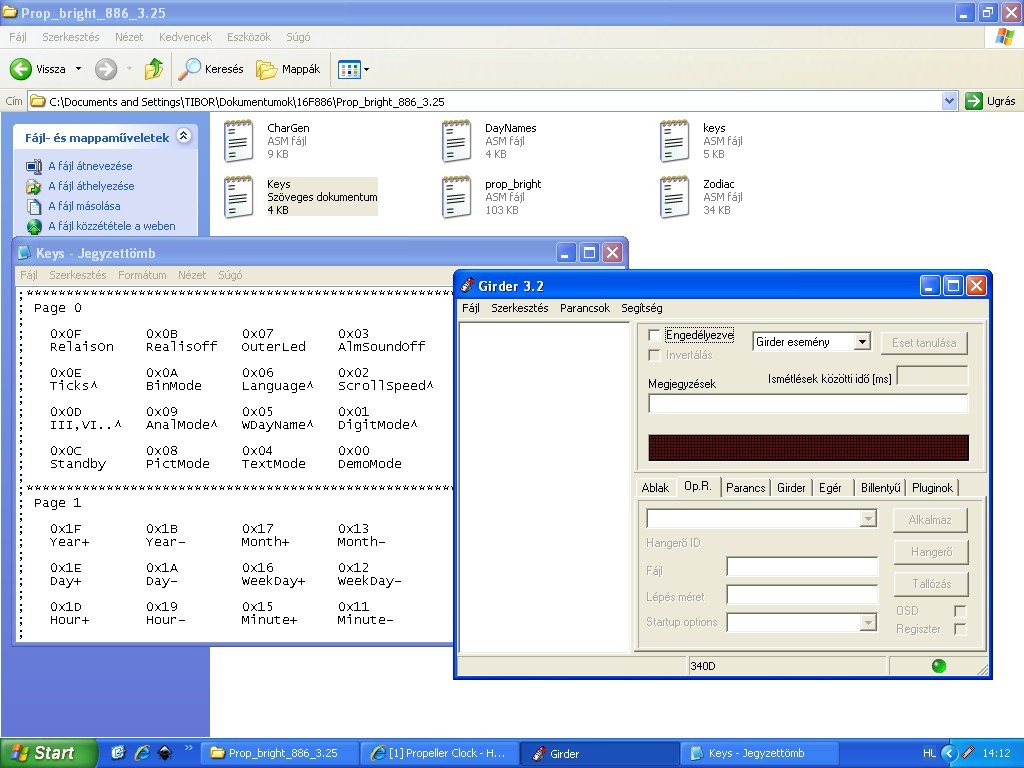Click the Ismétlések közötti idő field

932,376
